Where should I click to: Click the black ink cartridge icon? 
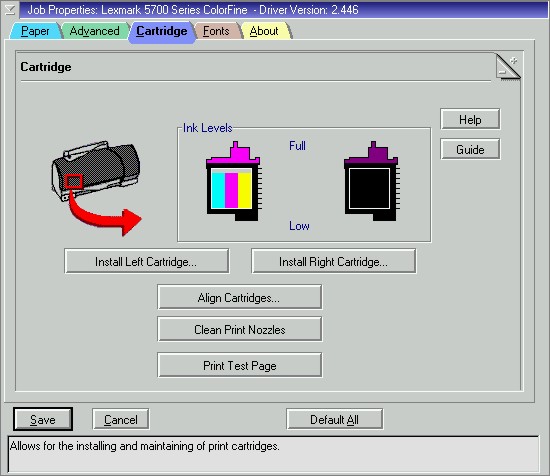pyautogui.click(x=372, y=181)
